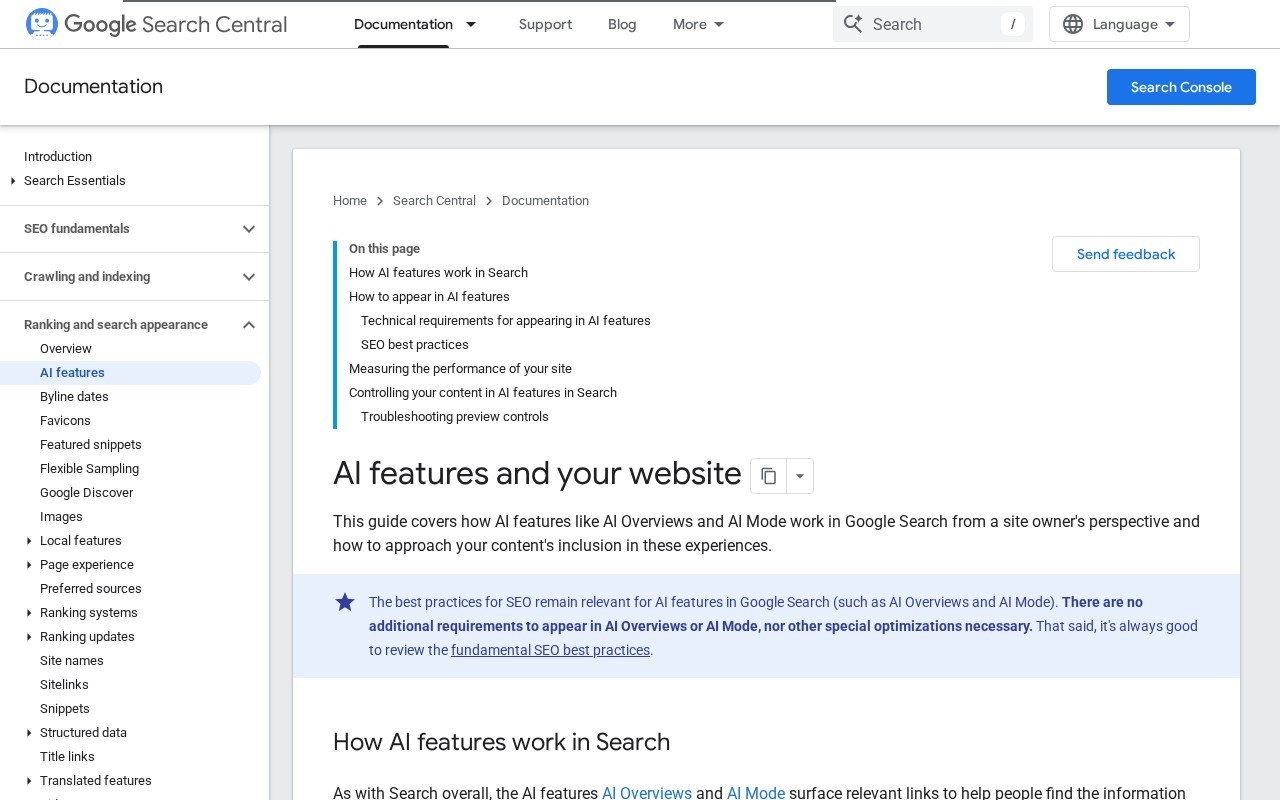Jump to How to appear in AI features
The width and height of the screenshot is (1280, 800).
pos(429,297)
